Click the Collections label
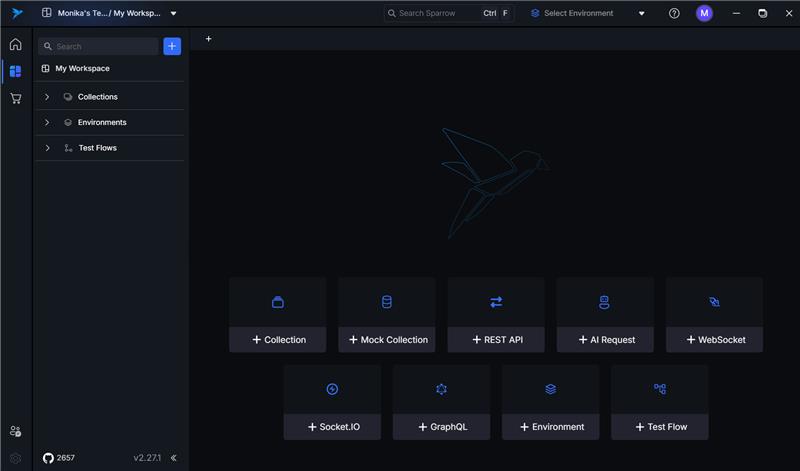Viewport: 800px width, 471px height. (97, 96)
